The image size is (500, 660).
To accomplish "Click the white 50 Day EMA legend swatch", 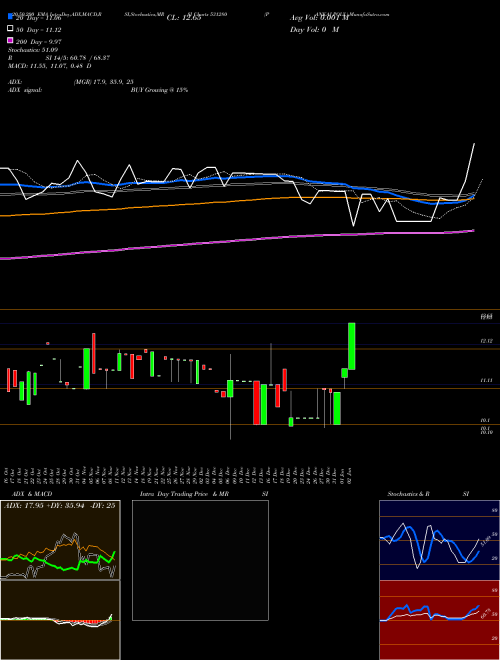I will pos(10,29).
